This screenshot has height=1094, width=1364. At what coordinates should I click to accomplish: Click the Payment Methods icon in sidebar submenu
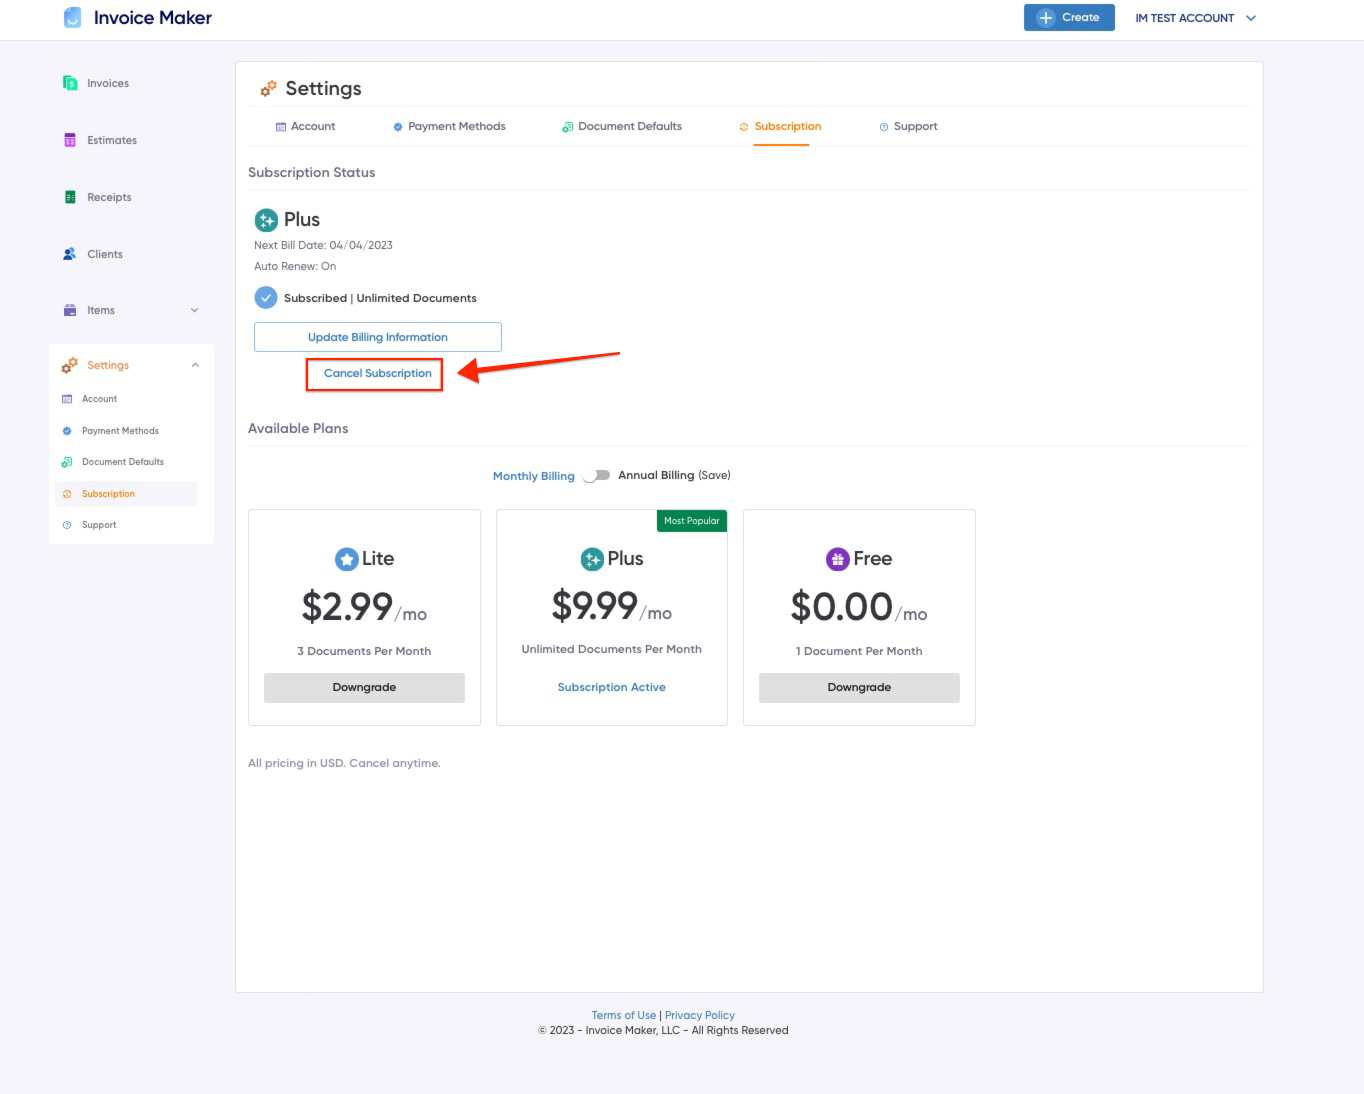coord(67,431)
